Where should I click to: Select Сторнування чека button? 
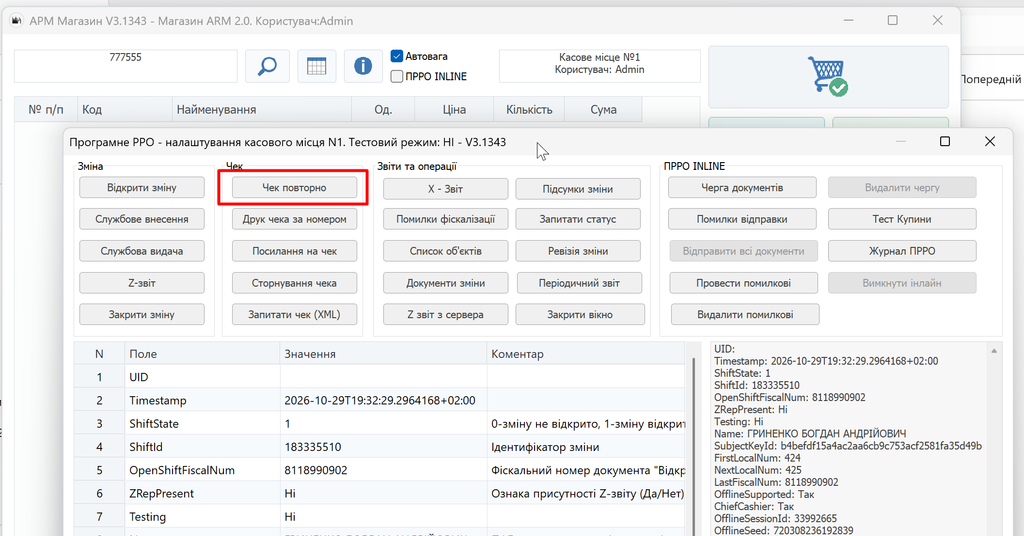tap(295, 283)
